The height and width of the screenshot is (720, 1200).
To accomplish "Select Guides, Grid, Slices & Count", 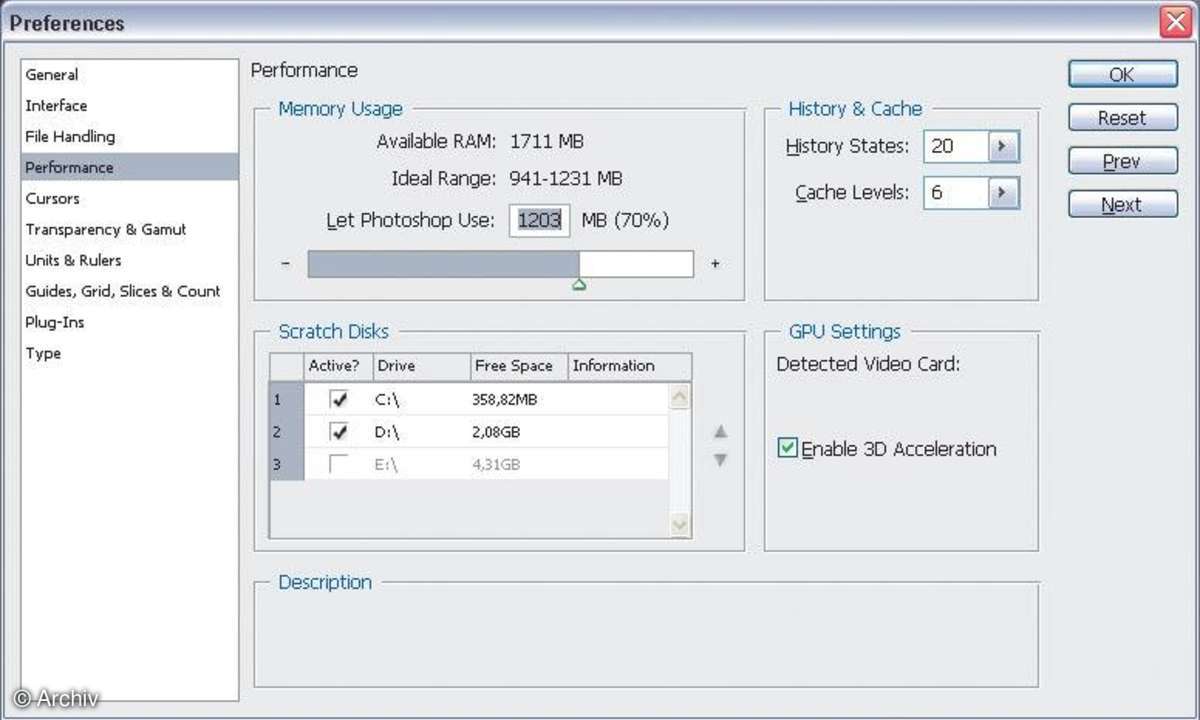I will point(123,292).
